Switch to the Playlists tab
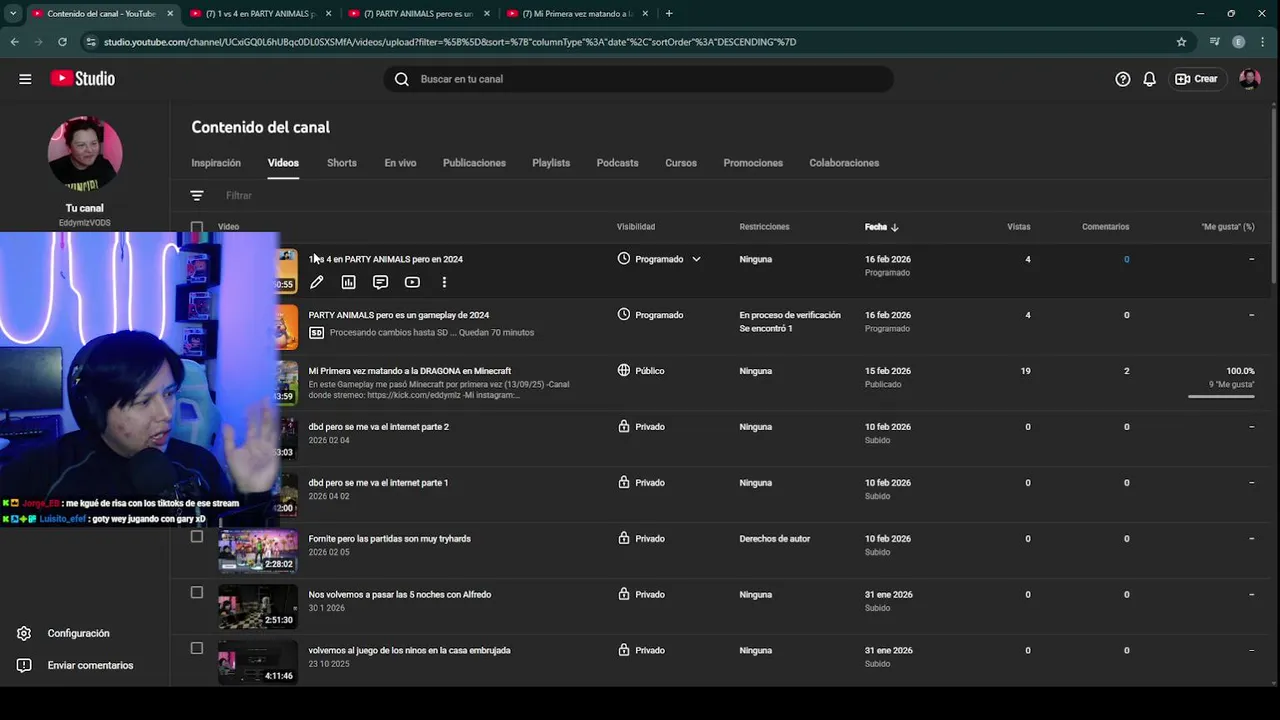The image size is (1280, 720). (x=551, y=163)
